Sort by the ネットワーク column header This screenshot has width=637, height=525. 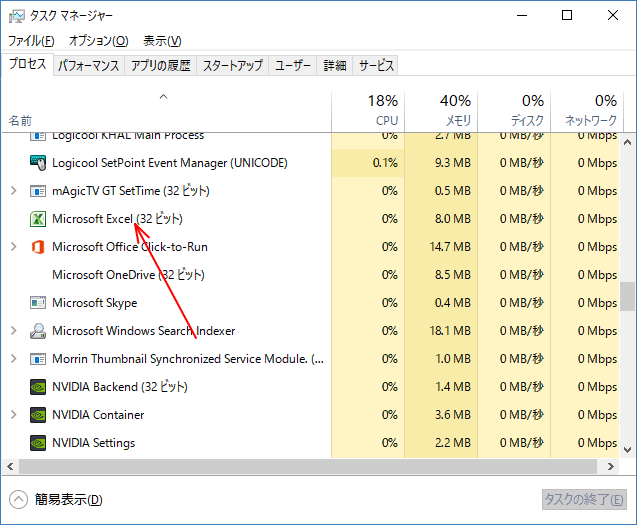click(x=587, y=110)
